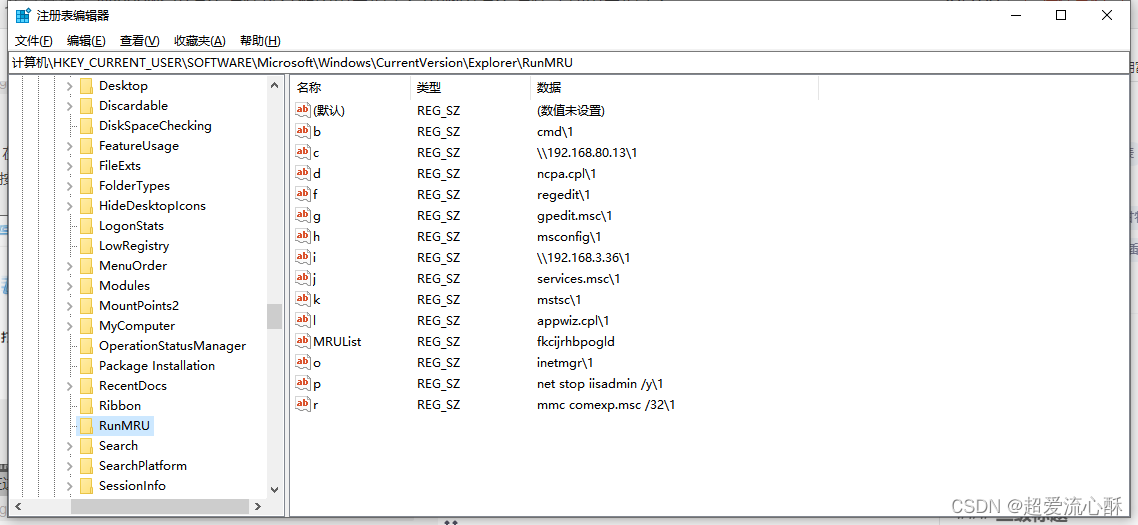Open the 查看(V) menu
This screenshot has width=1138, height=525.
point(139,41)
